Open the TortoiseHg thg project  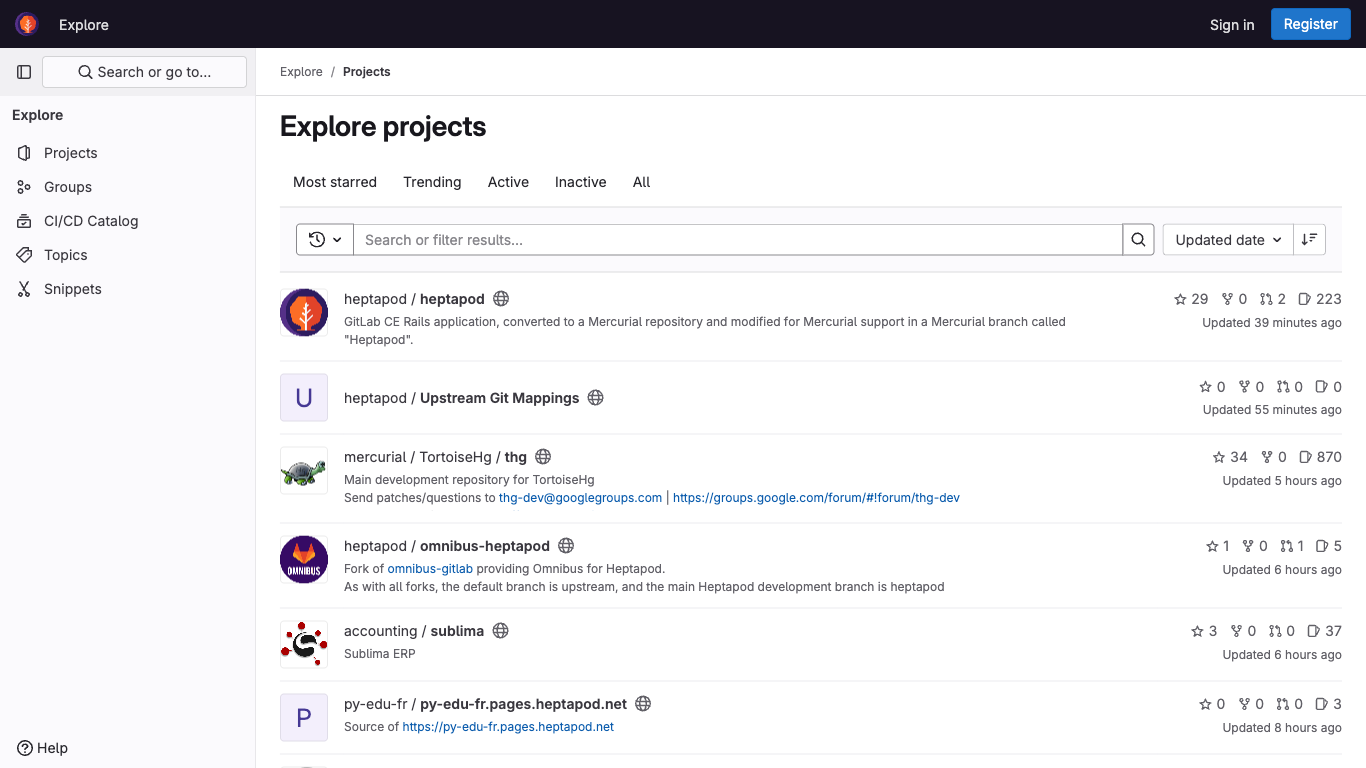(x=435, y=457)
